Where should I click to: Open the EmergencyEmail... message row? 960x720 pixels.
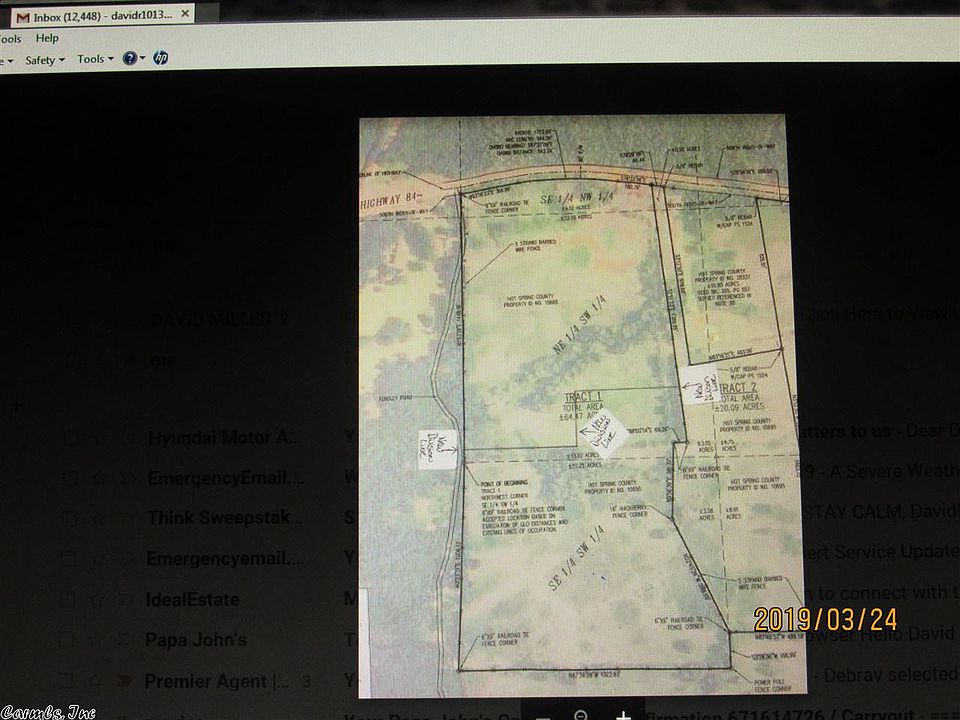click(225, 478)
